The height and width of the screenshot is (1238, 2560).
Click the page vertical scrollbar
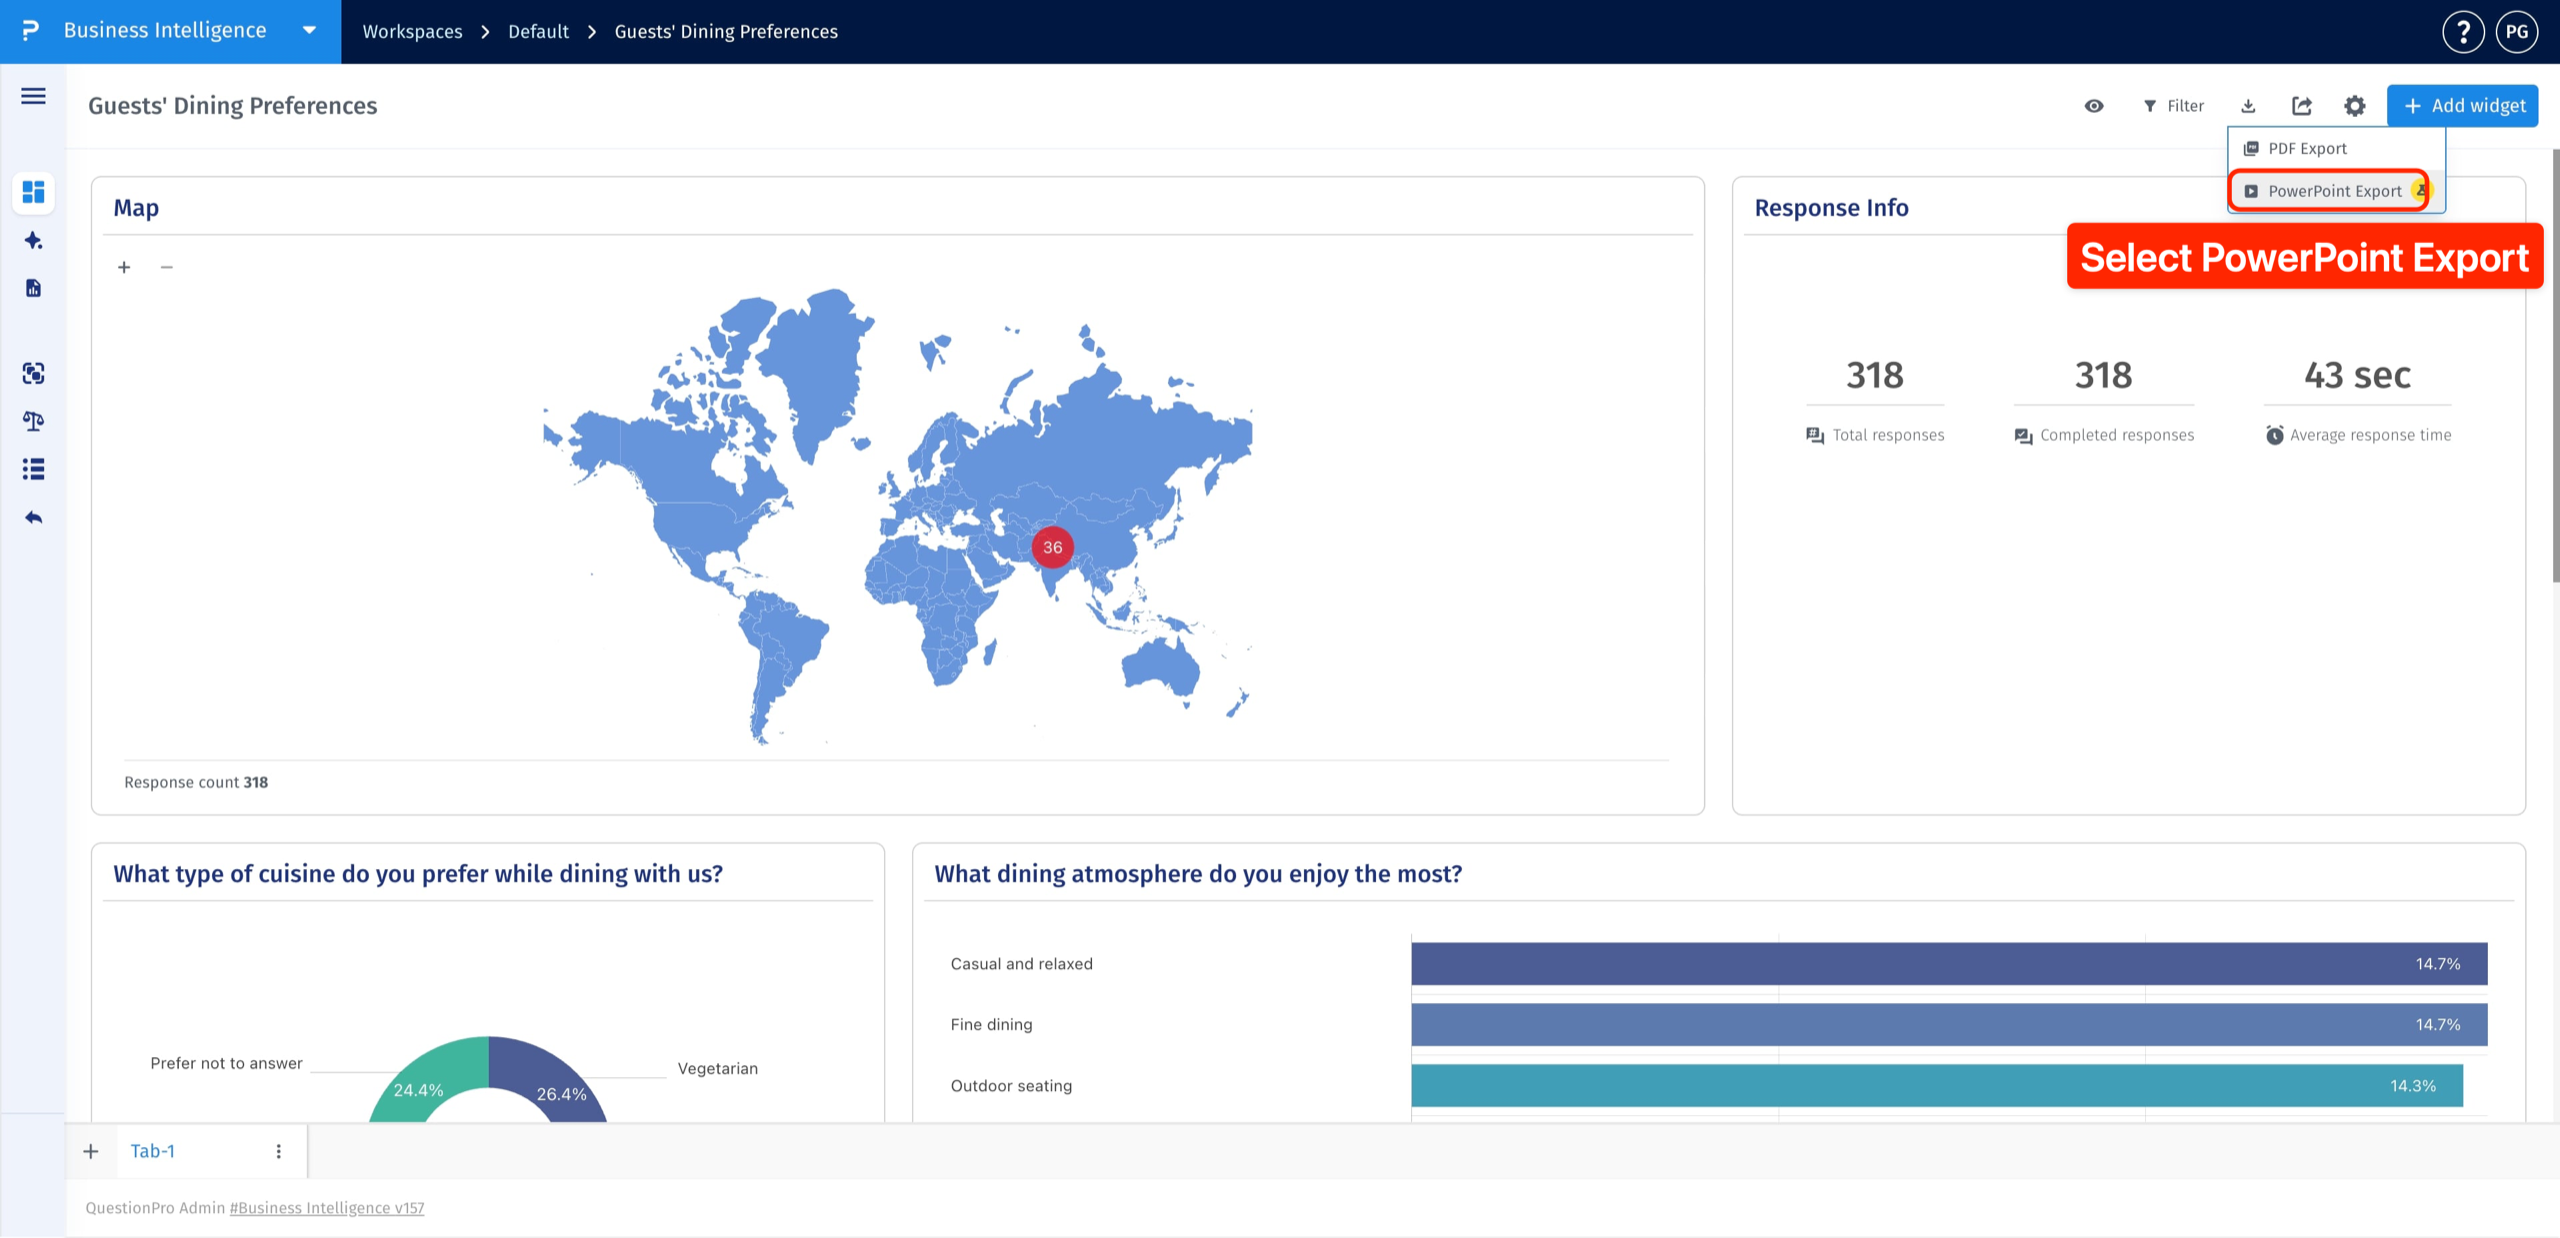coord(2555,365)
